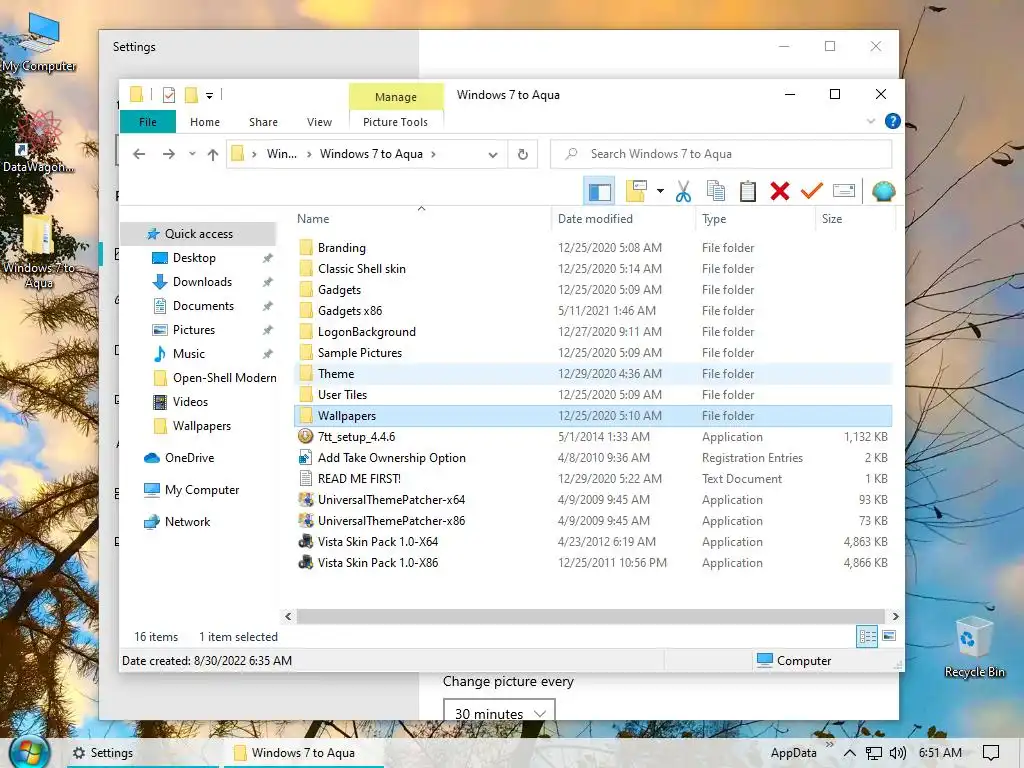Open the dropdown arrow beside Folder Options
The image size is (1024, 768).
660,191
